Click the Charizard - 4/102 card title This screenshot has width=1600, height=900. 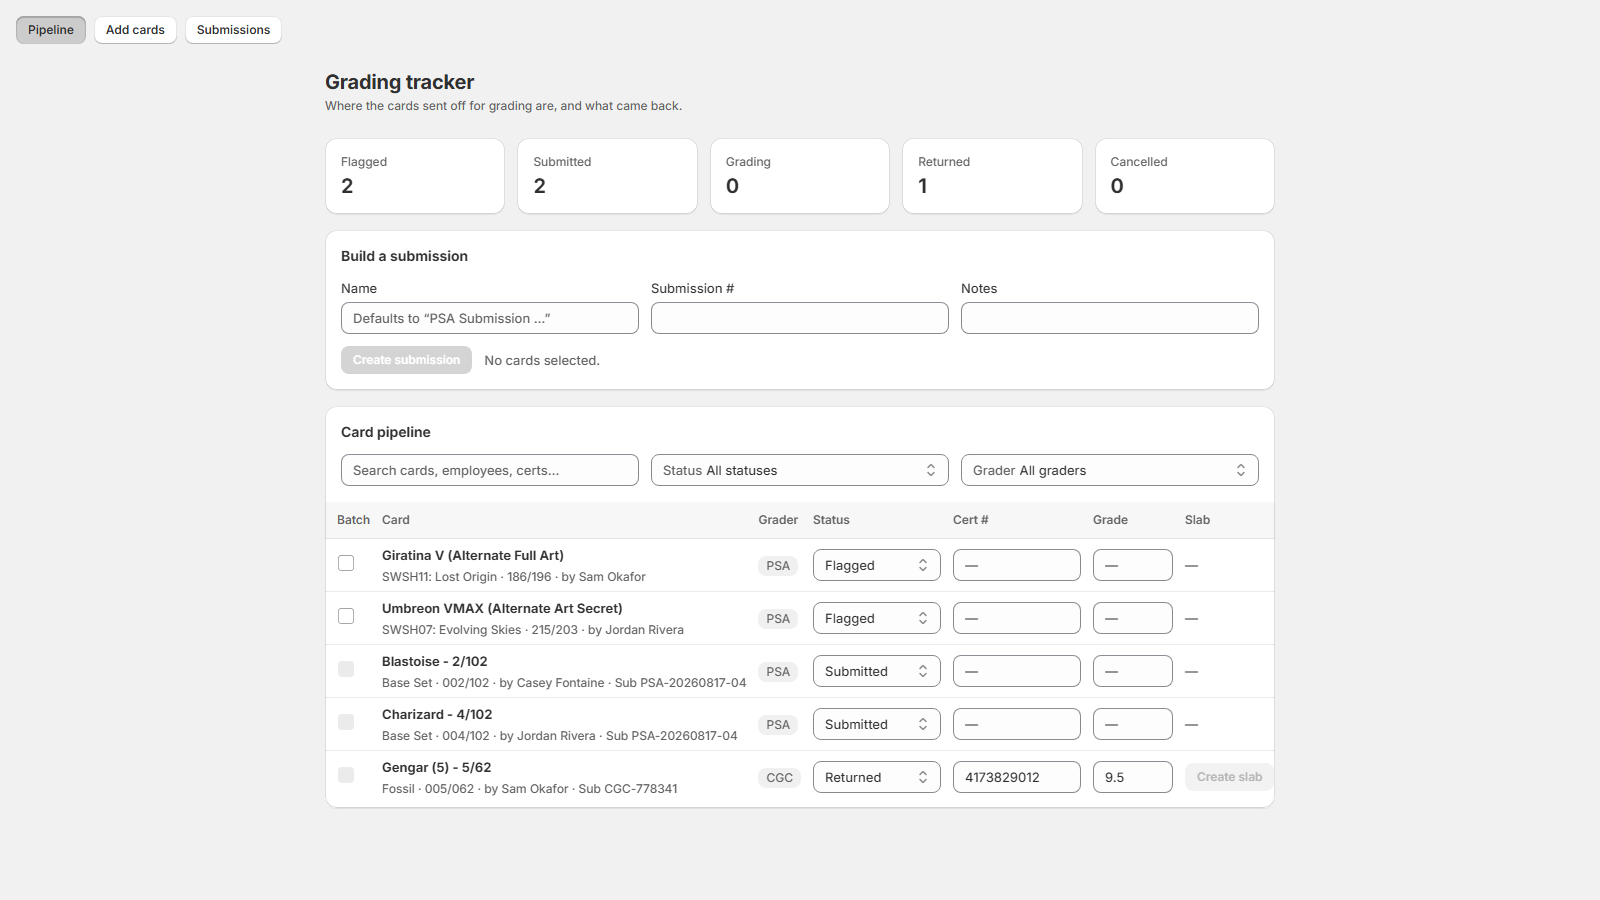click(437, 714)
